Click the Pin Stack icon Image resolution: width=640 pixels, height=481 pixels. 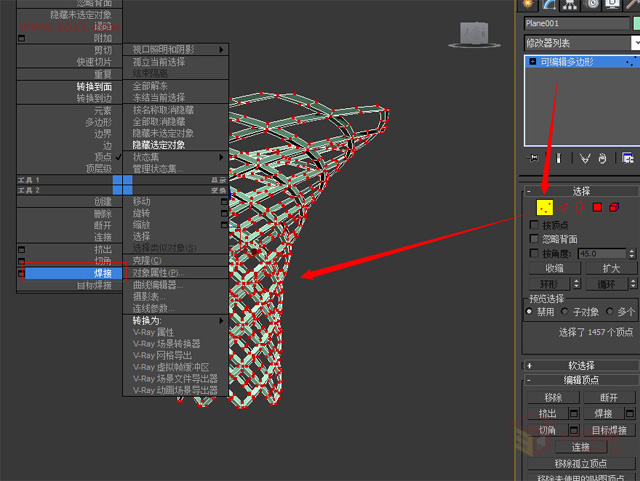(x=531, y=158)
